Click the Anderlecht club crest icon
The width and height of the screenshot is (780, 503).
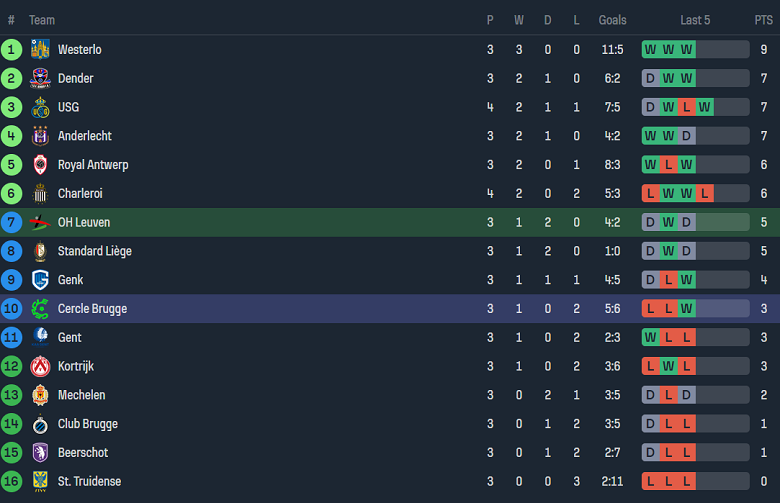click(x=40, y=136)
